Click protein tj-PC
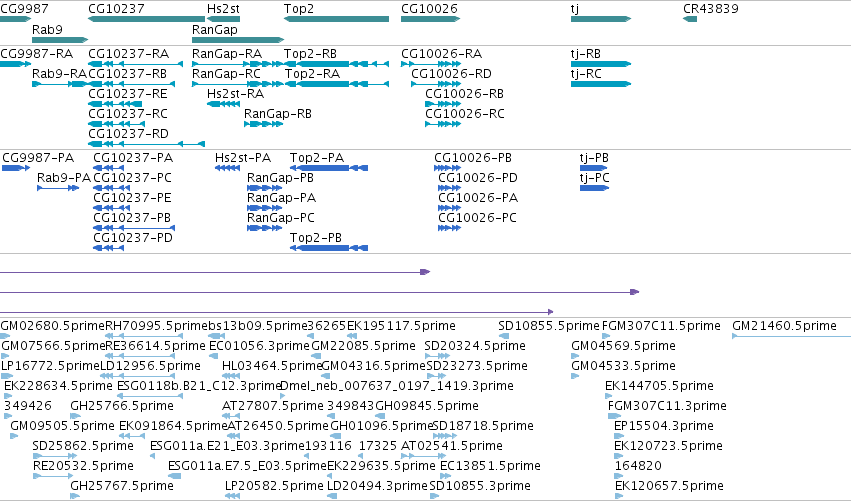The image size is (851, 501). pyautogui.click(x=594, y=188)
